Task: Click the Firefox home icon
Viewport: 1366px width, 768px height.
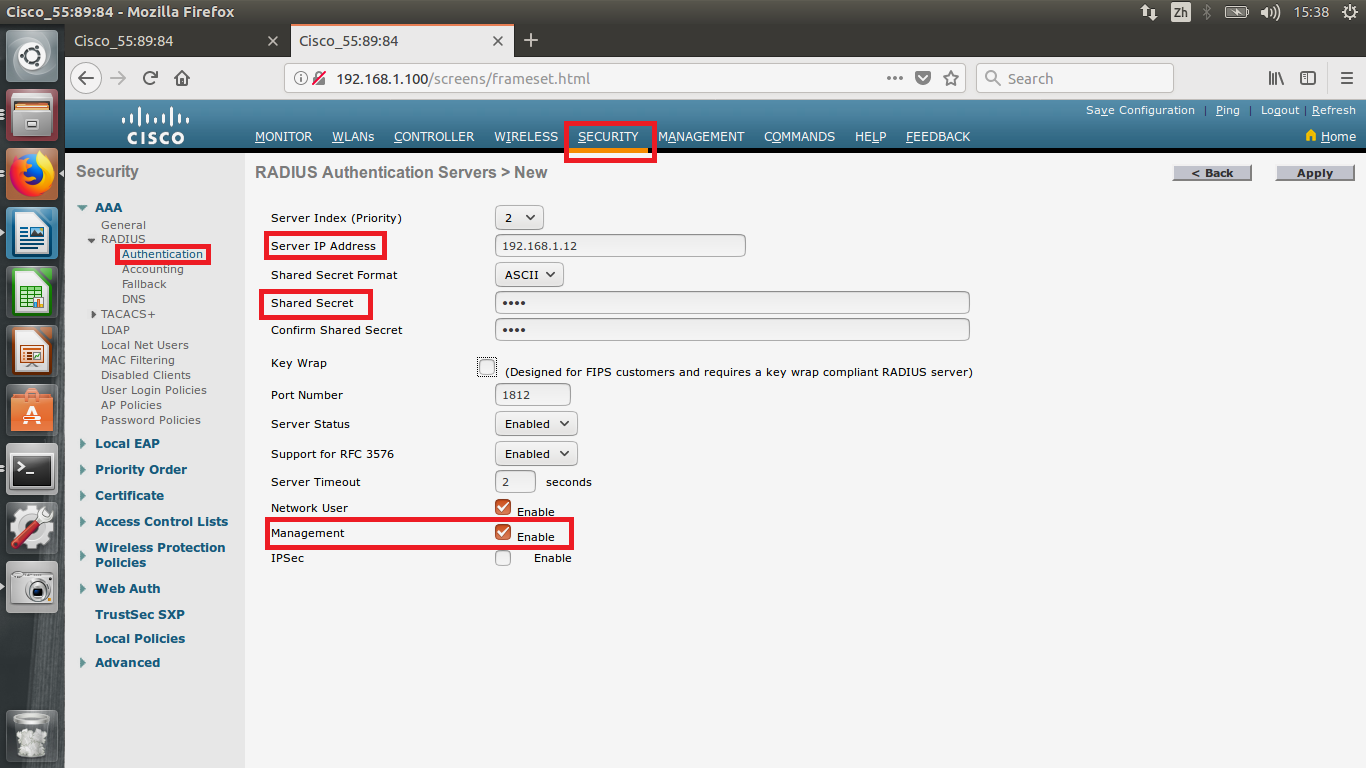Action: 182,78
